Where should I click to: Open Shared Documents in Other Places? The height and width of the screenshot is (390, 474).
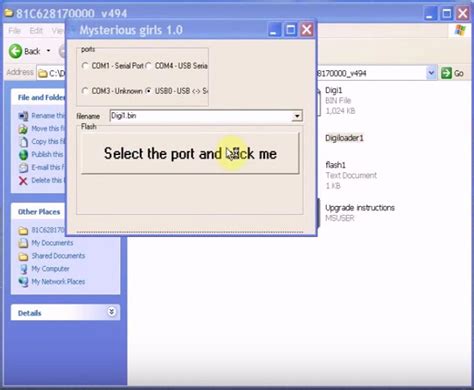[x=52, y=256]
